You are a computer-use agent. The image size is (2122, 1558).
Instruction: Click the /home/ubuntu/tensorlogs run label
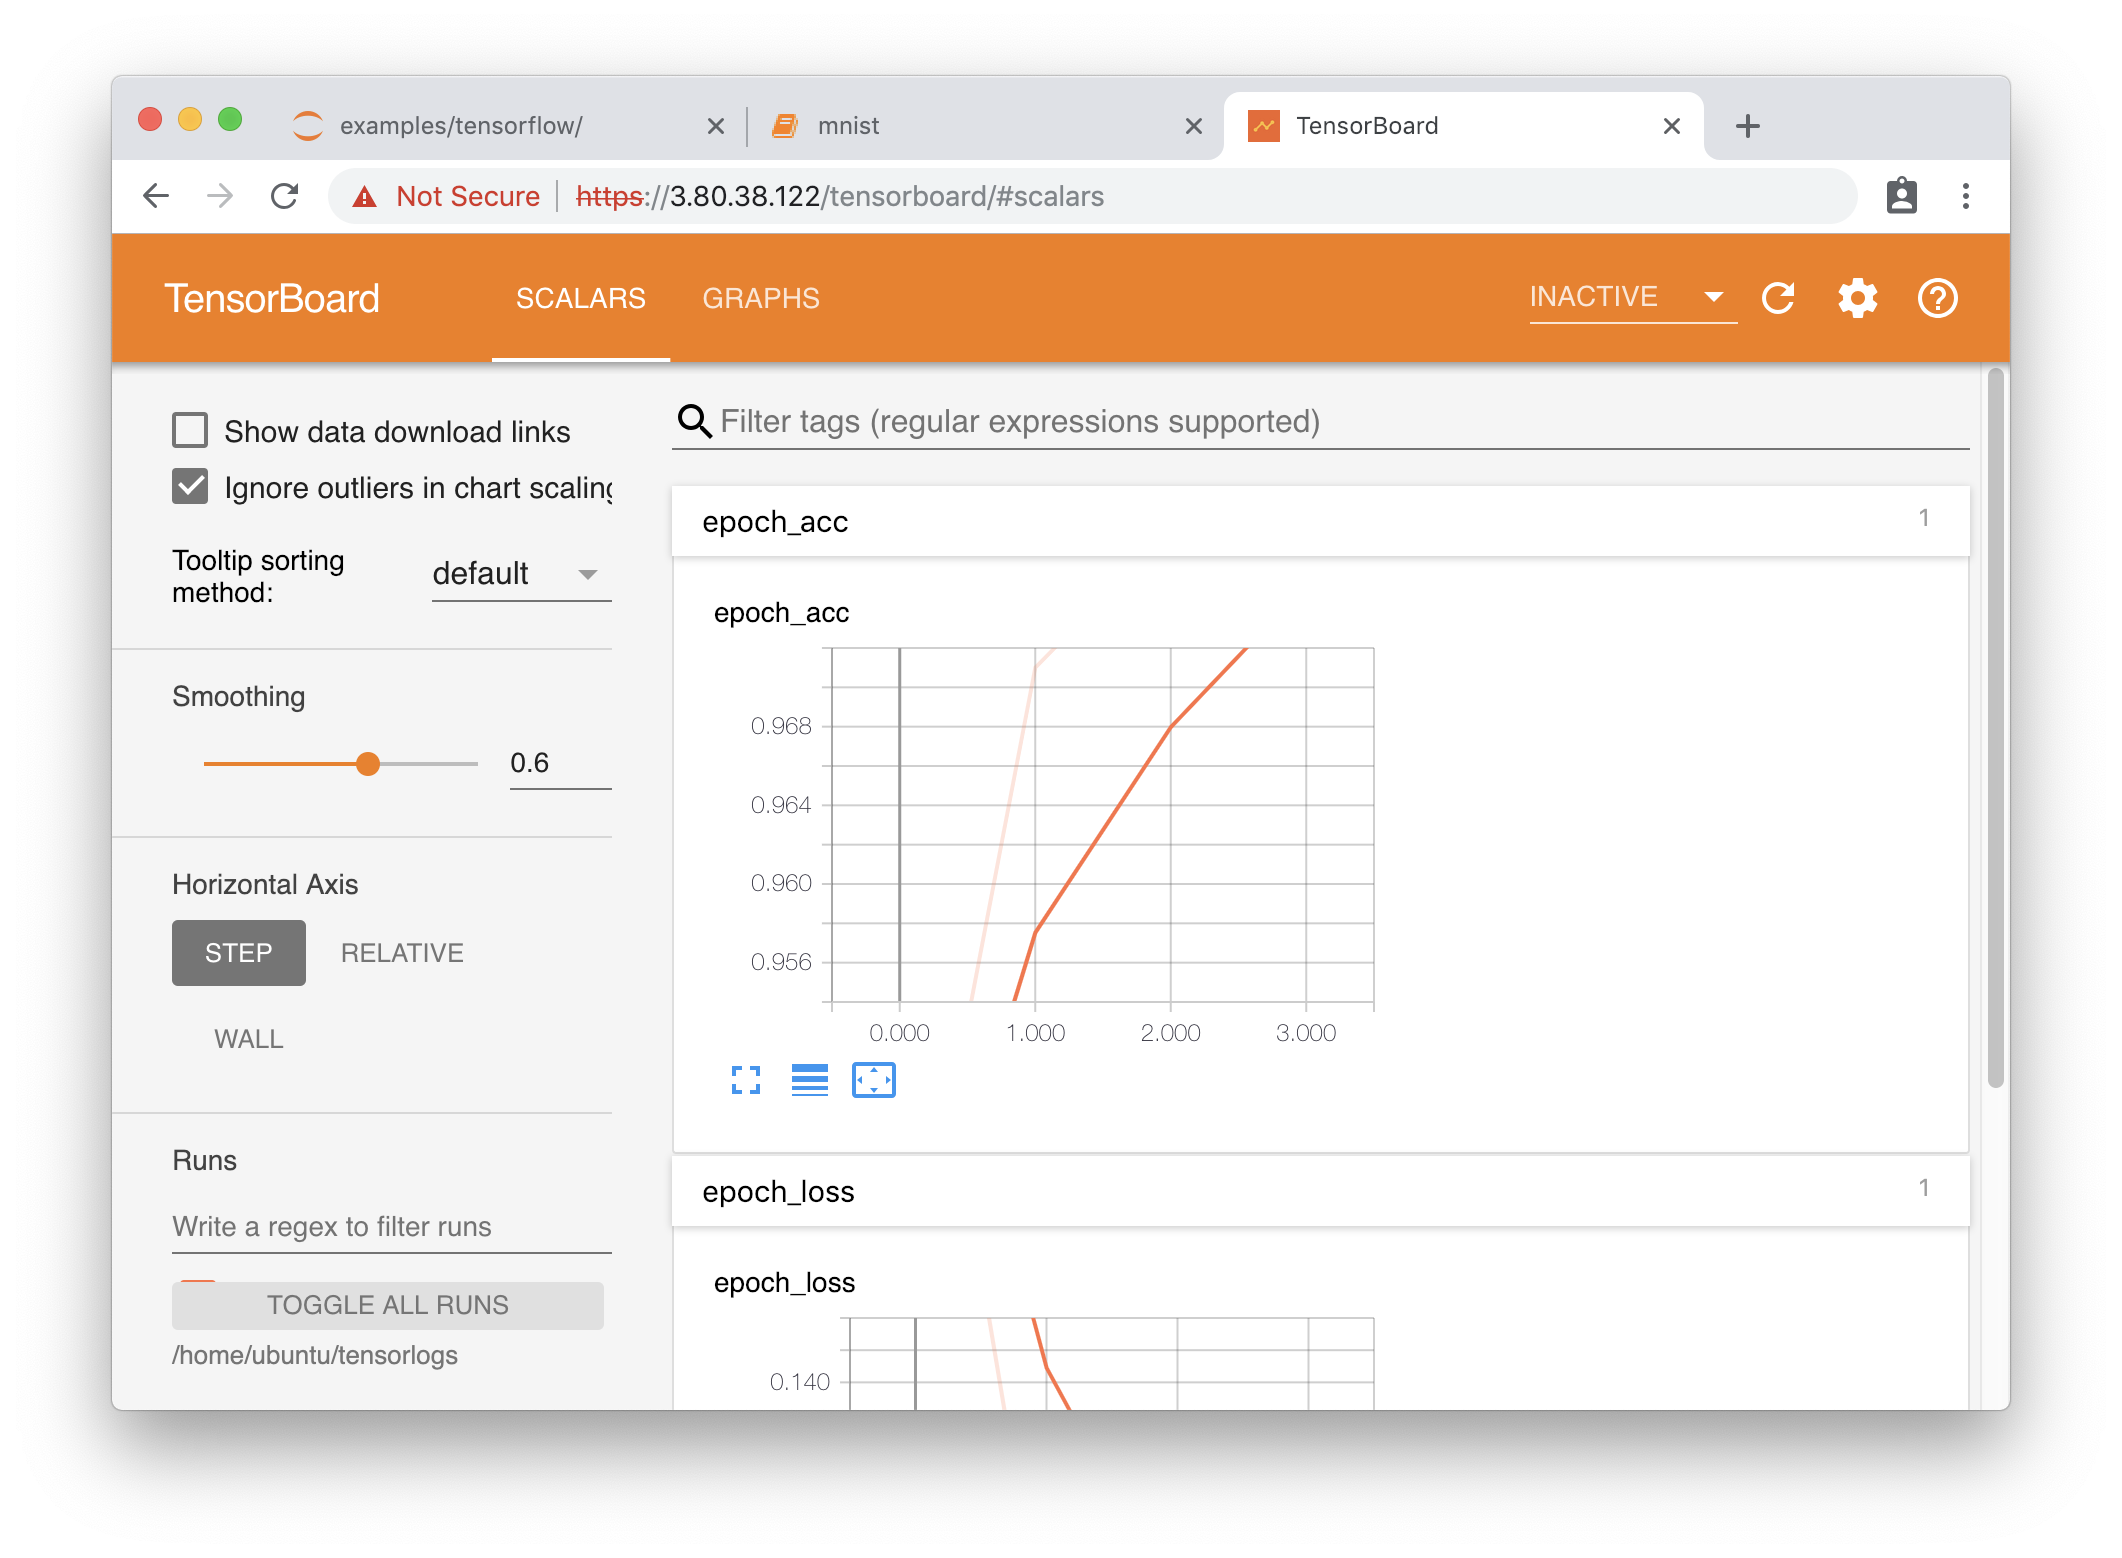tap(315, 1355)
